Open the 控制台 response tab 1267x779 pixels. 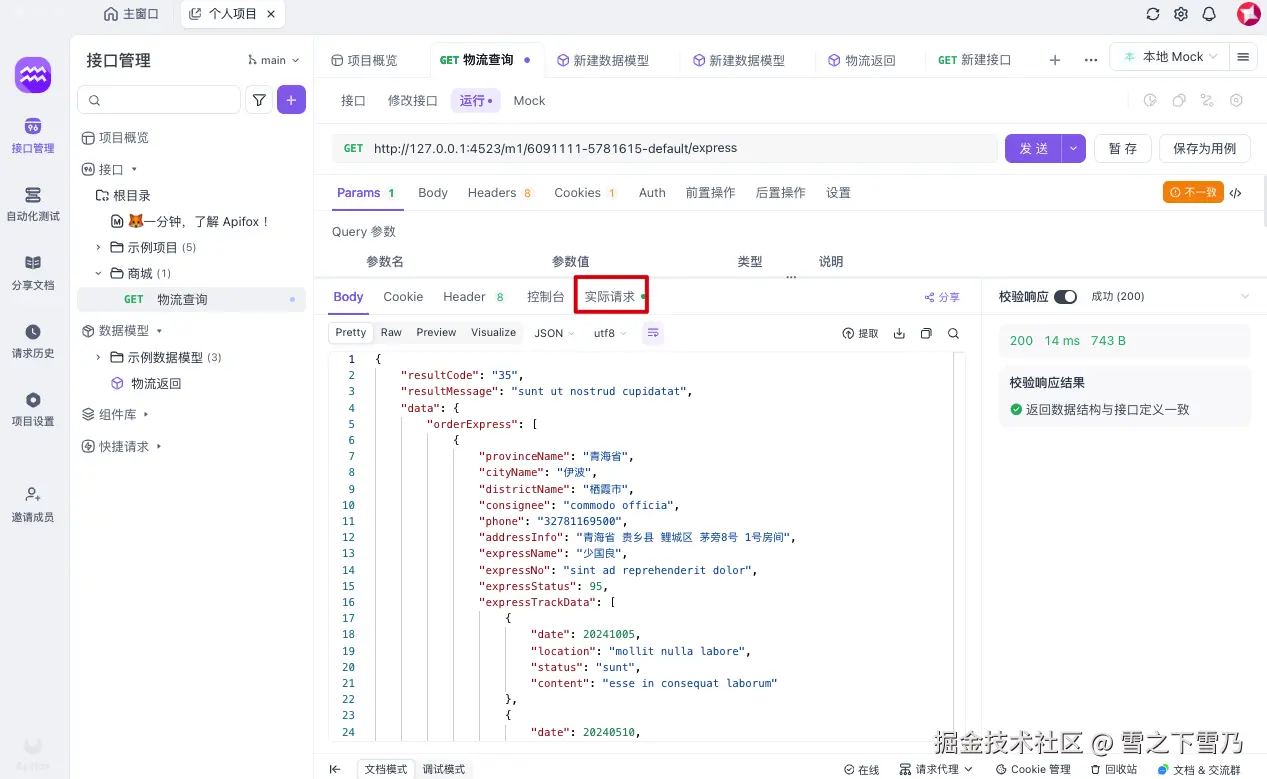pos(546,297)
